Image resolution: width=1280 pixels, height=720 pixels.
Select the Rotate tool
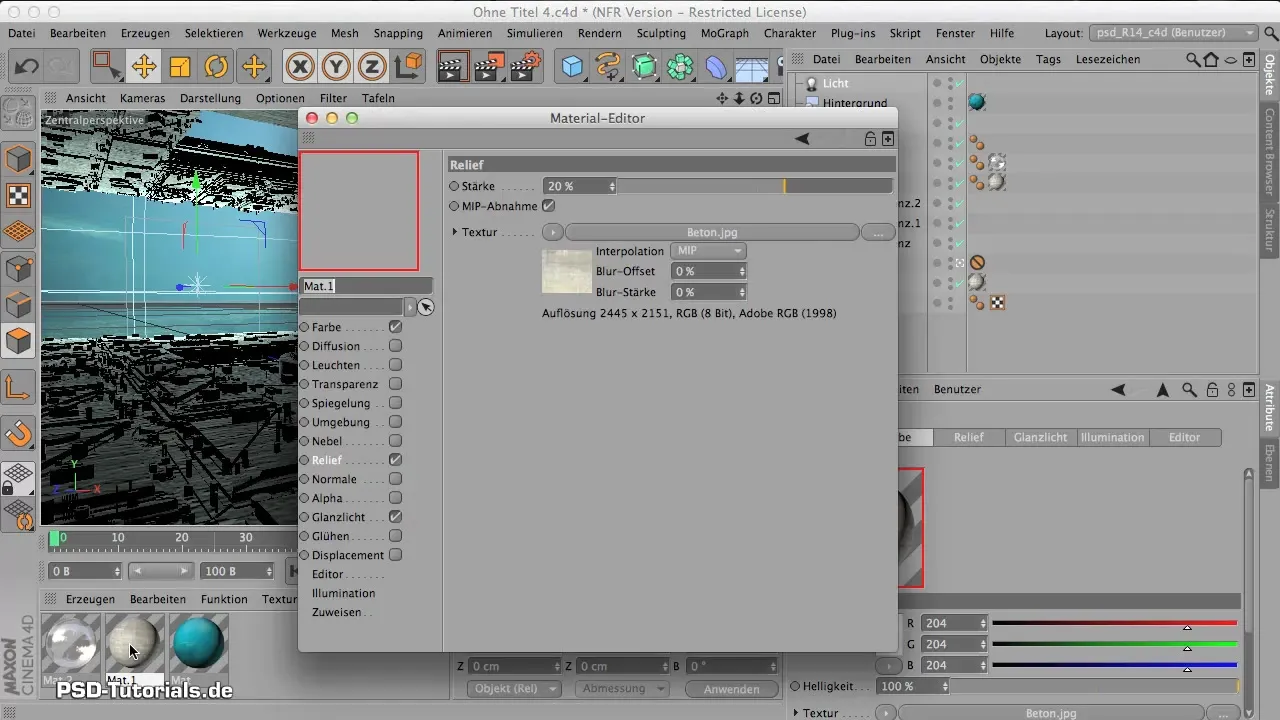click(216, 67)
